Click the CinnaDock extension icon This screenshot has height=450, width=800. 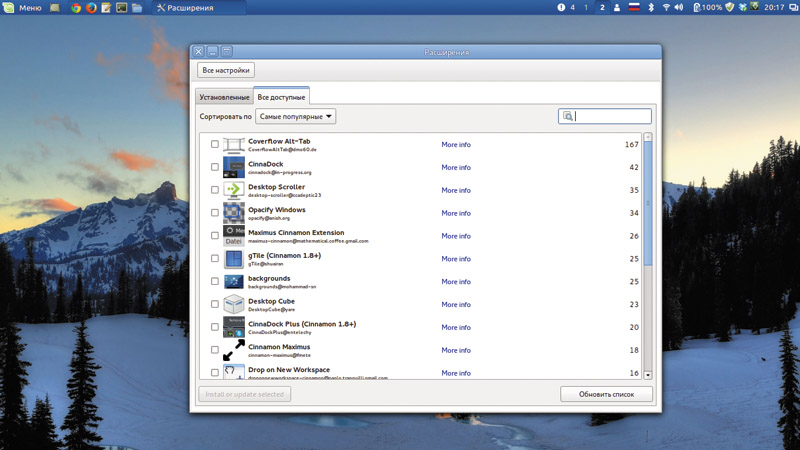pyautogui.click(x=234, y=167)
